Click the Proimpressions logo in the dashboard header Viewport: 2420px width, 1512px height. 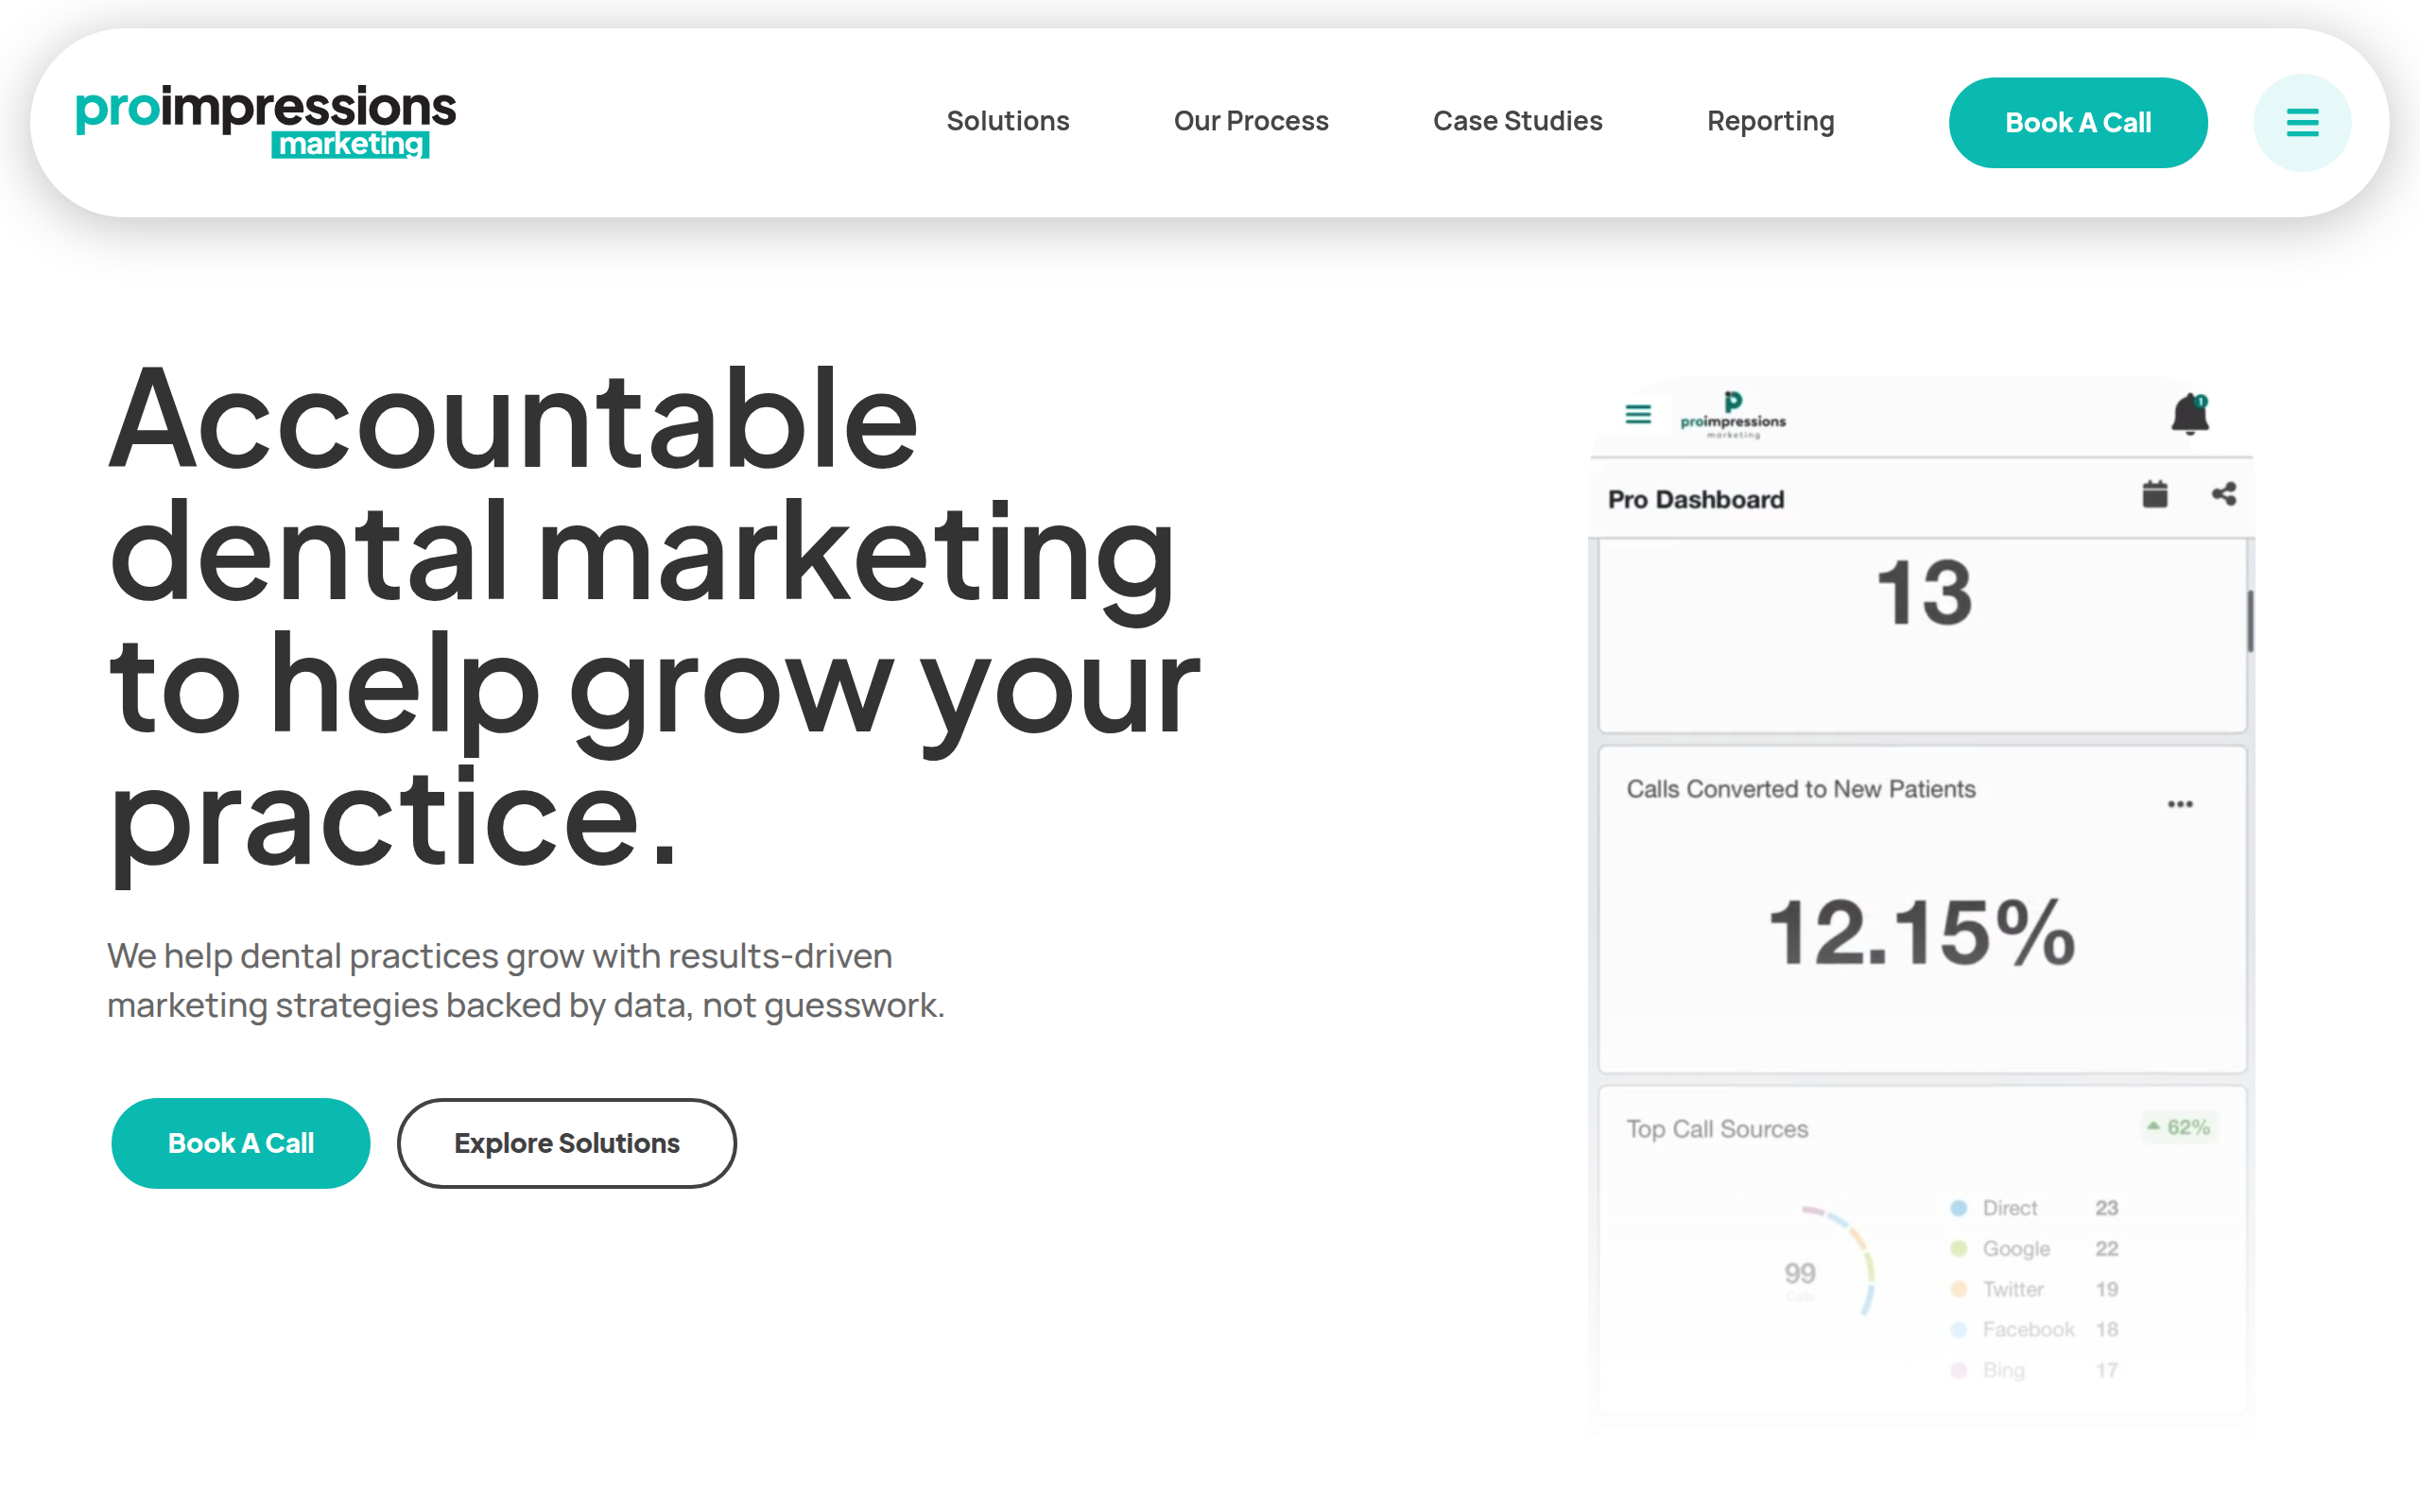(1731, 415)
